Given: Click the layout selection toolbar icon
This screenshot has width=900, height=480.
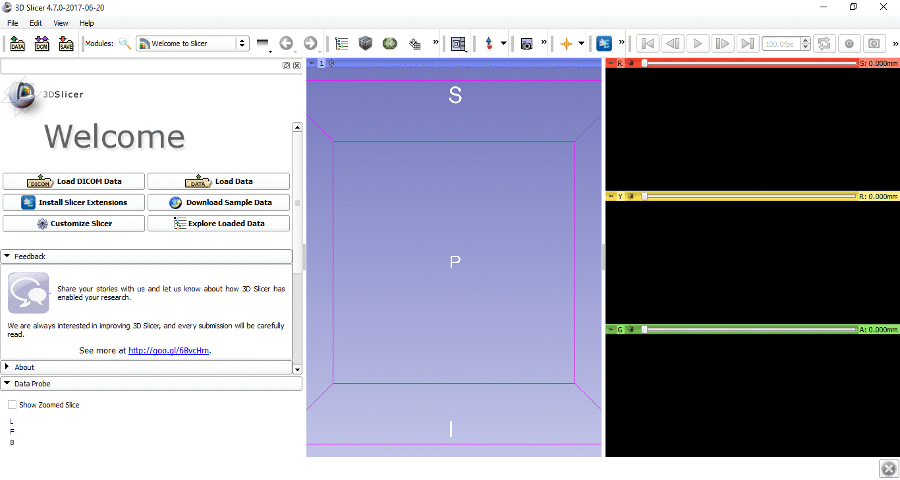Looking at the screenshot, I should (x=458, y=44).
